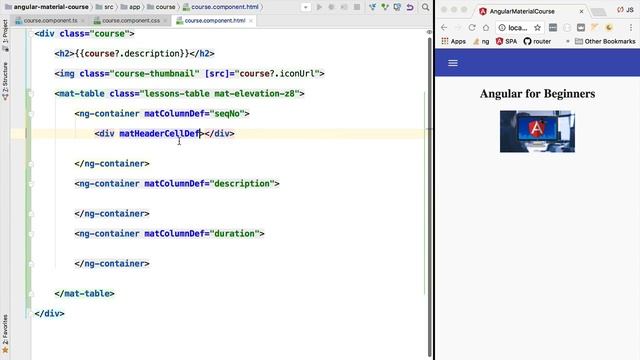The height and width of the screenshot is (360, 640).
Task: Click course.component.html breadcrumb file
Action: point(220,7)
